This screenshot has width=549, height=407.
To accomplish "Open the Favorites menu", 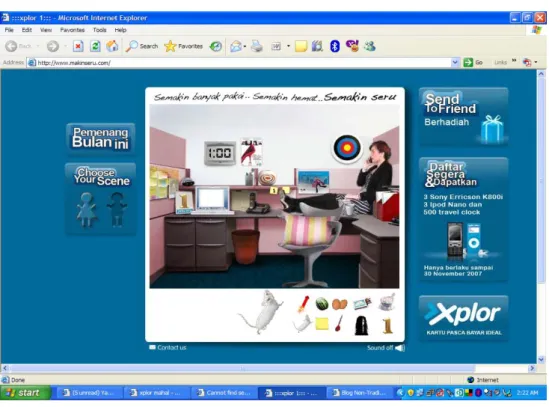I will tap(72, 30).
